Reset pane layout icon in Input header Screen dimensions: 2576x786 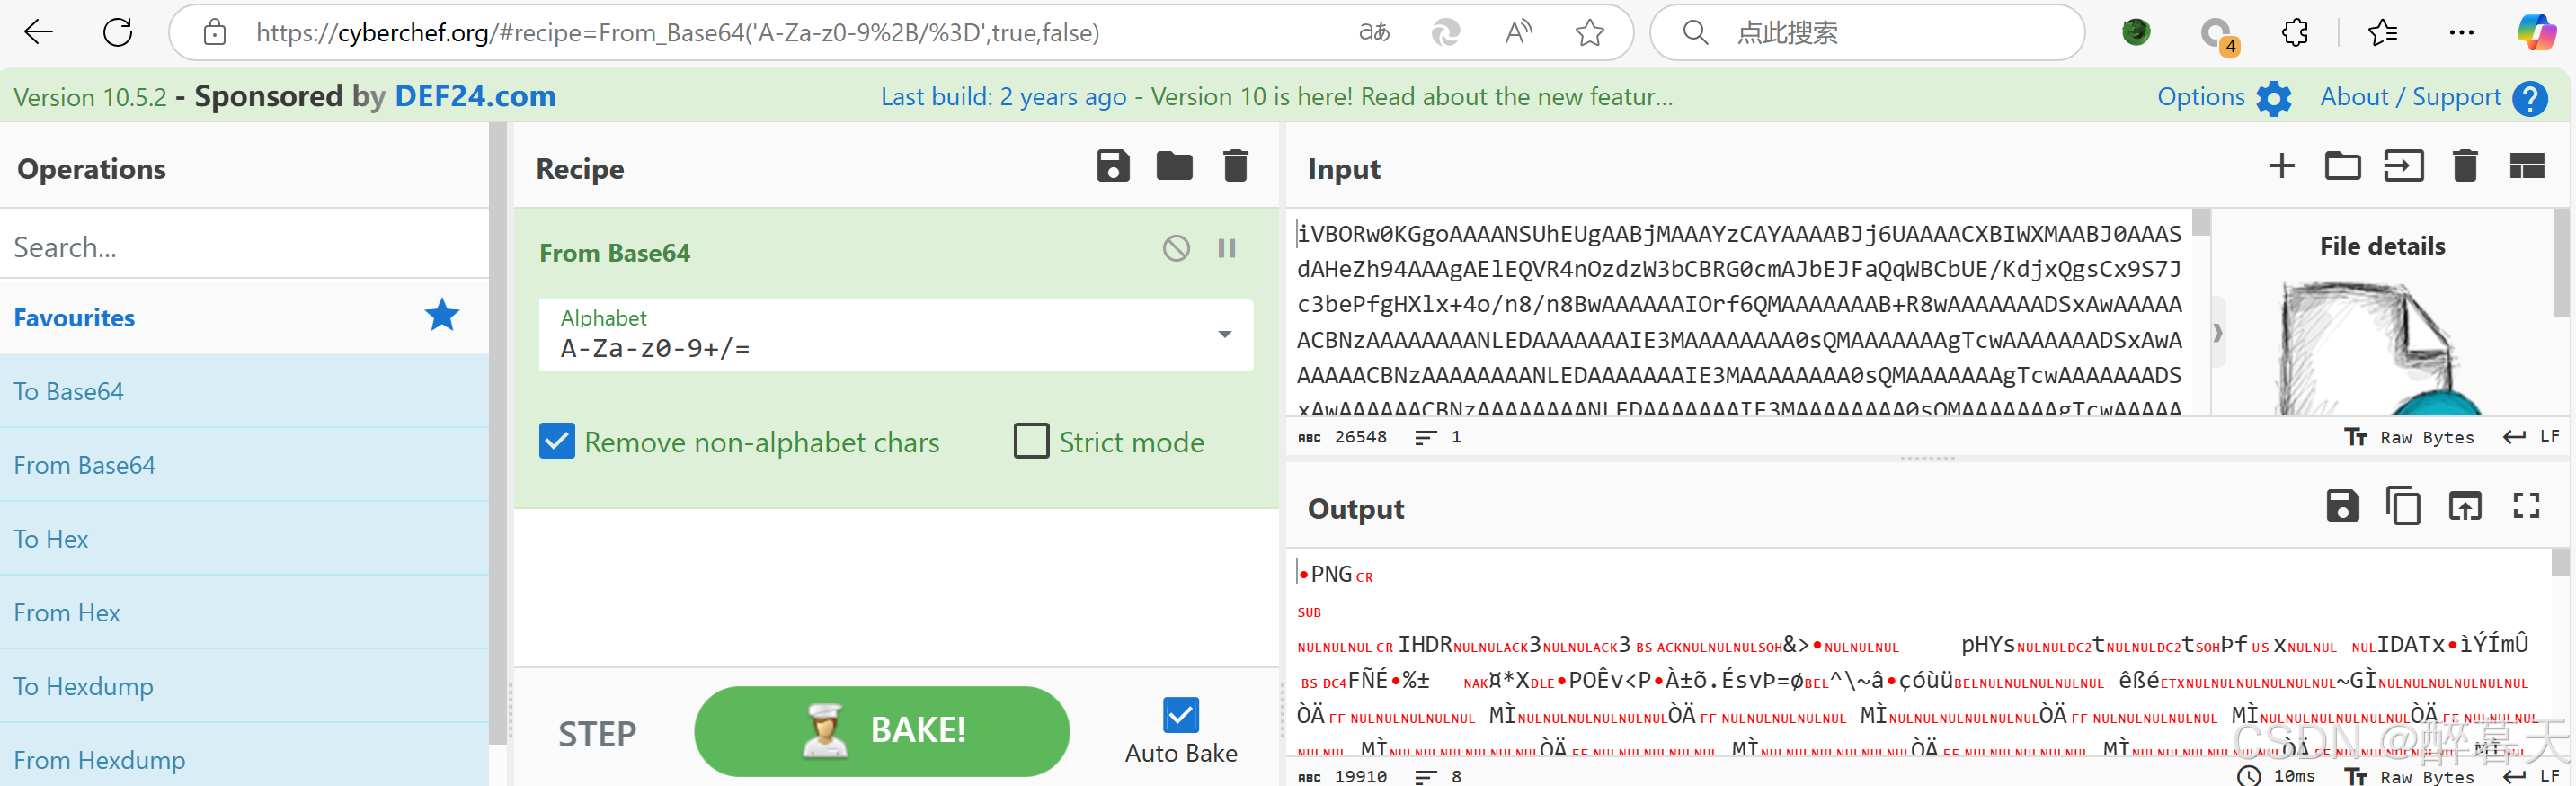(2527, 166)
